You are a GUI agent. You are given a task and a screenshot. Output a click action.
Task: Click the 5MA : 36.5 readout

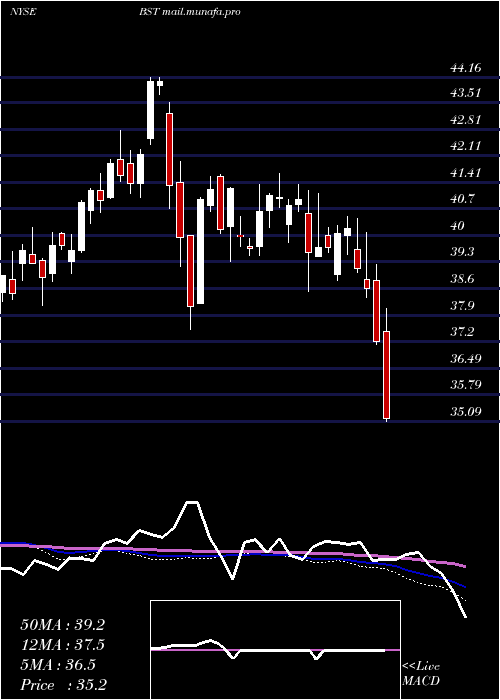tap(58, 665)
